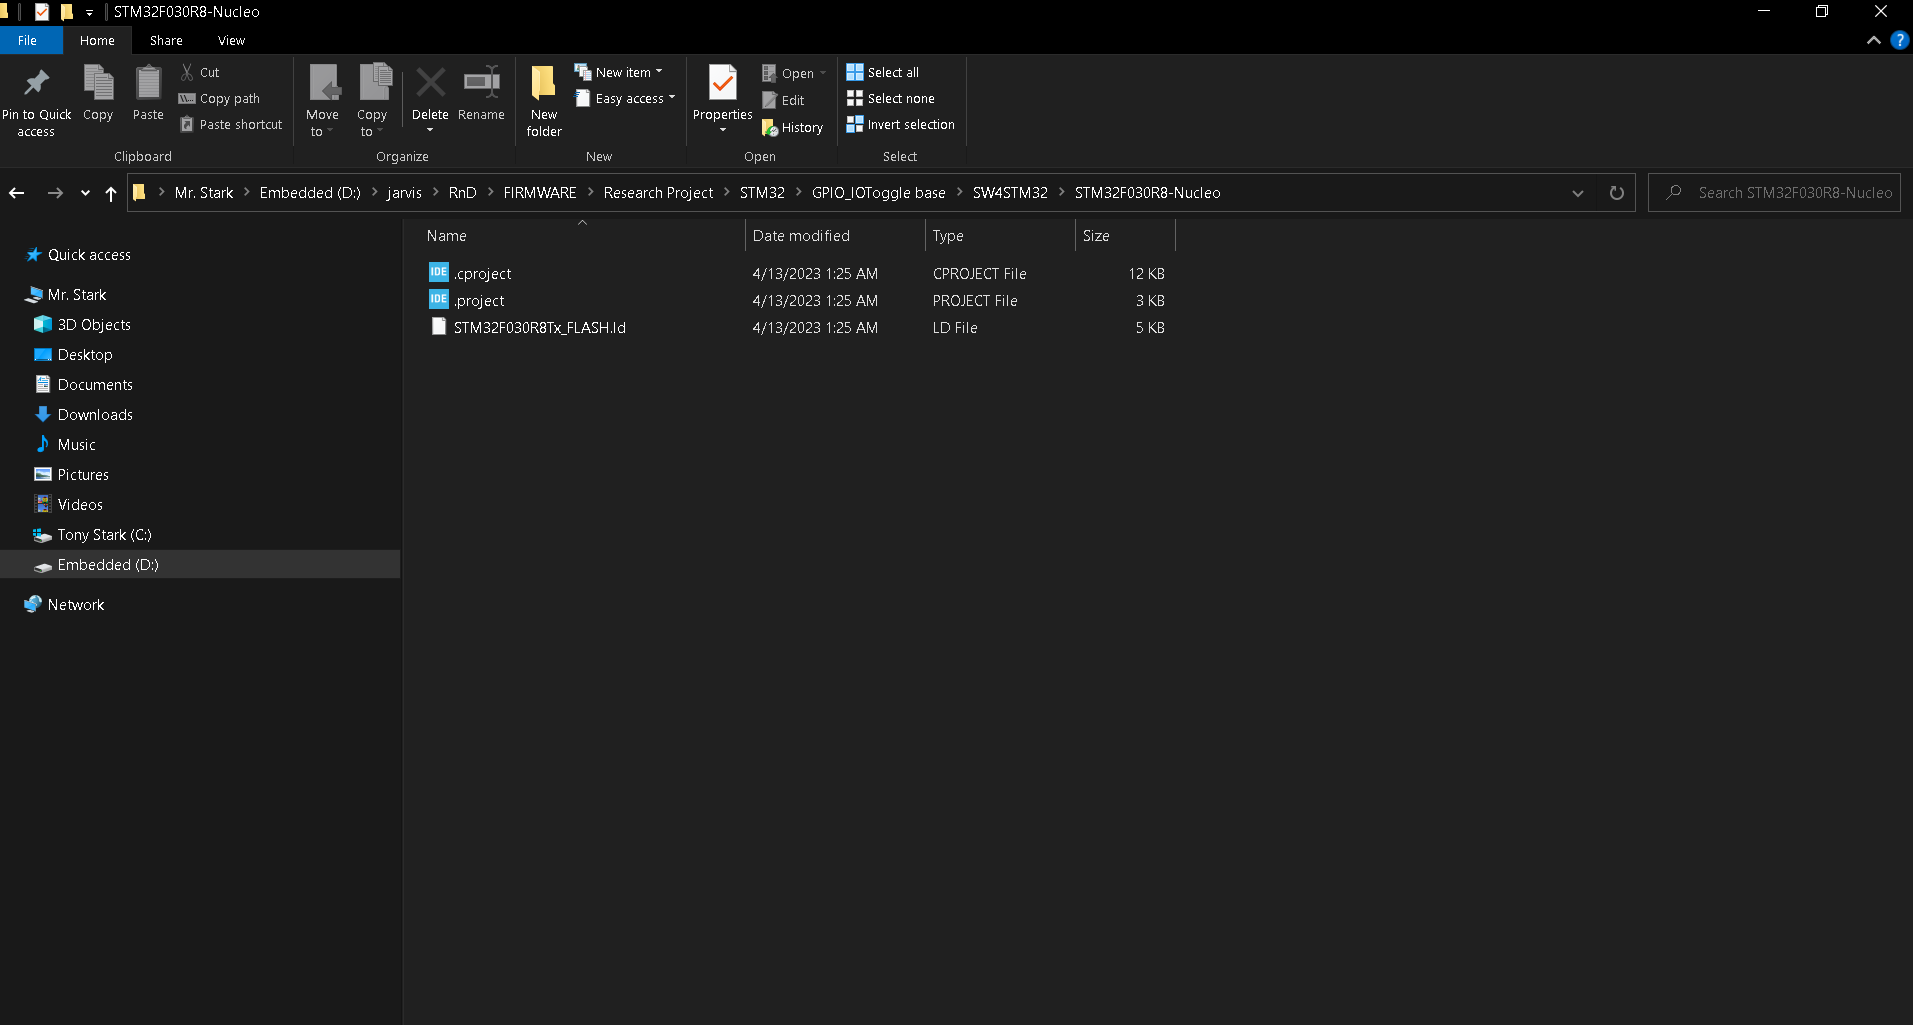Switch to the View ribbon tab
This screenshot has height=1025, width=1915.
point(231,40)
